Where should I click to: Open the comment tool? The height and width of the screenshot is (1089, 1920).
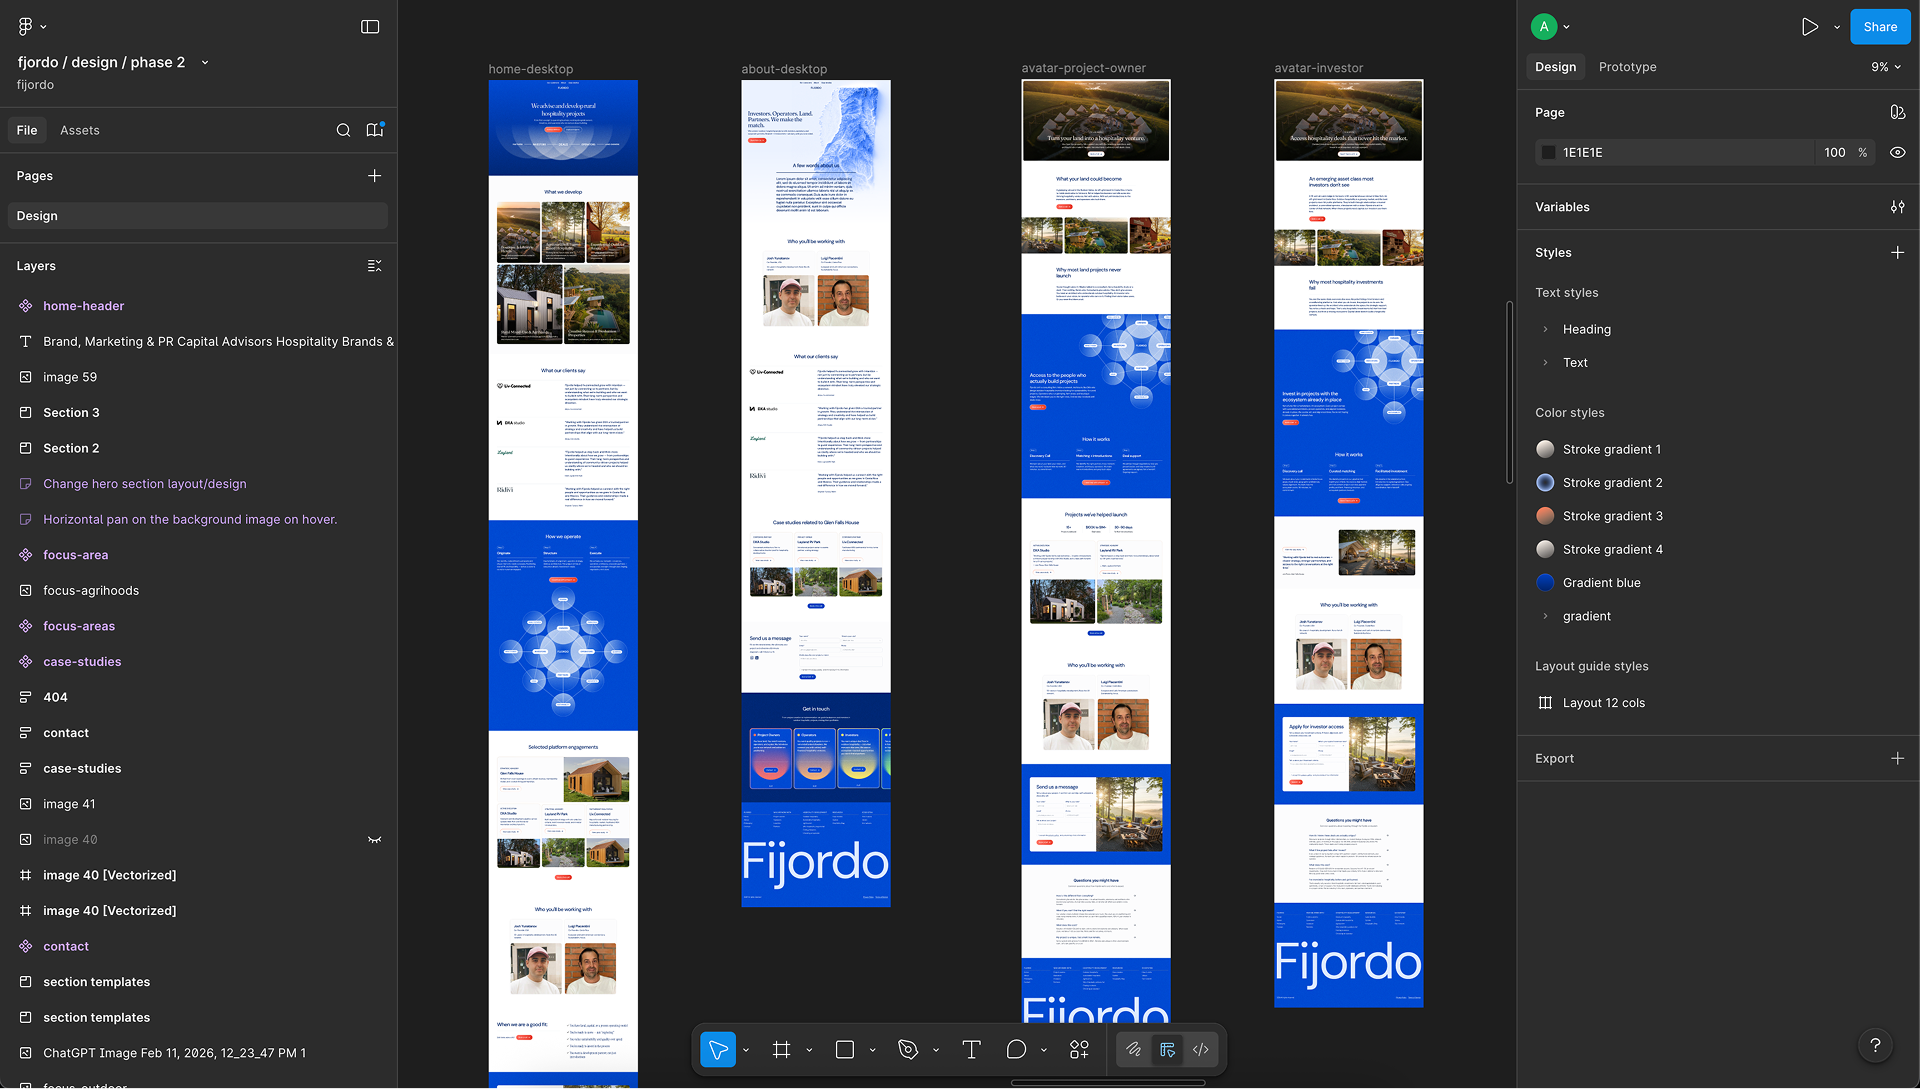point(1017,1050)
